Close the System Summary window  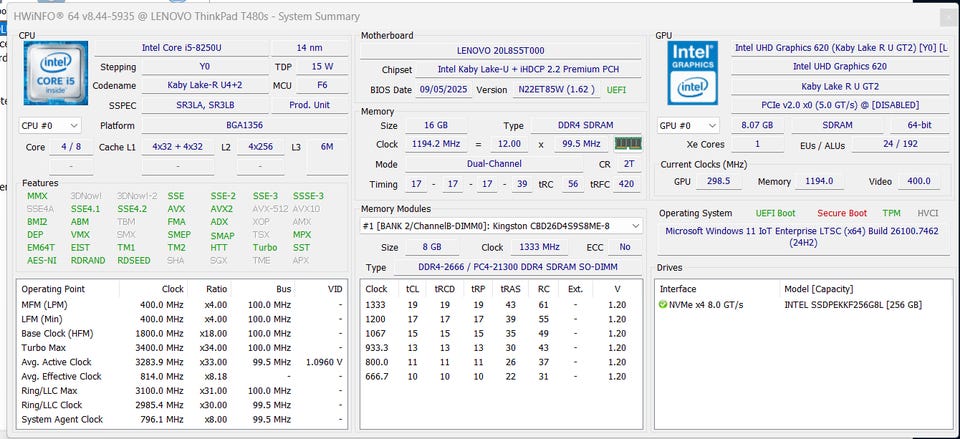(946, 16)
